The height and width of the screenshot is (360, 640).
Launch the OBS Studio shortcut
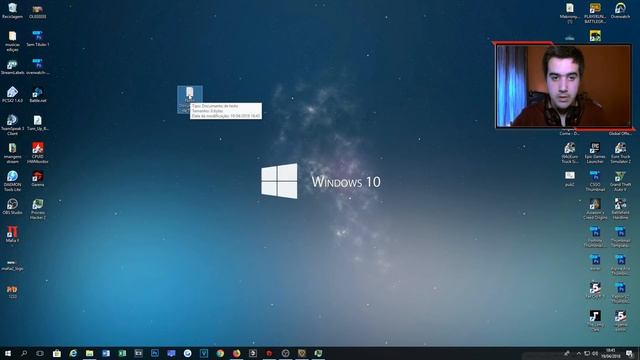tap(12, 207)
